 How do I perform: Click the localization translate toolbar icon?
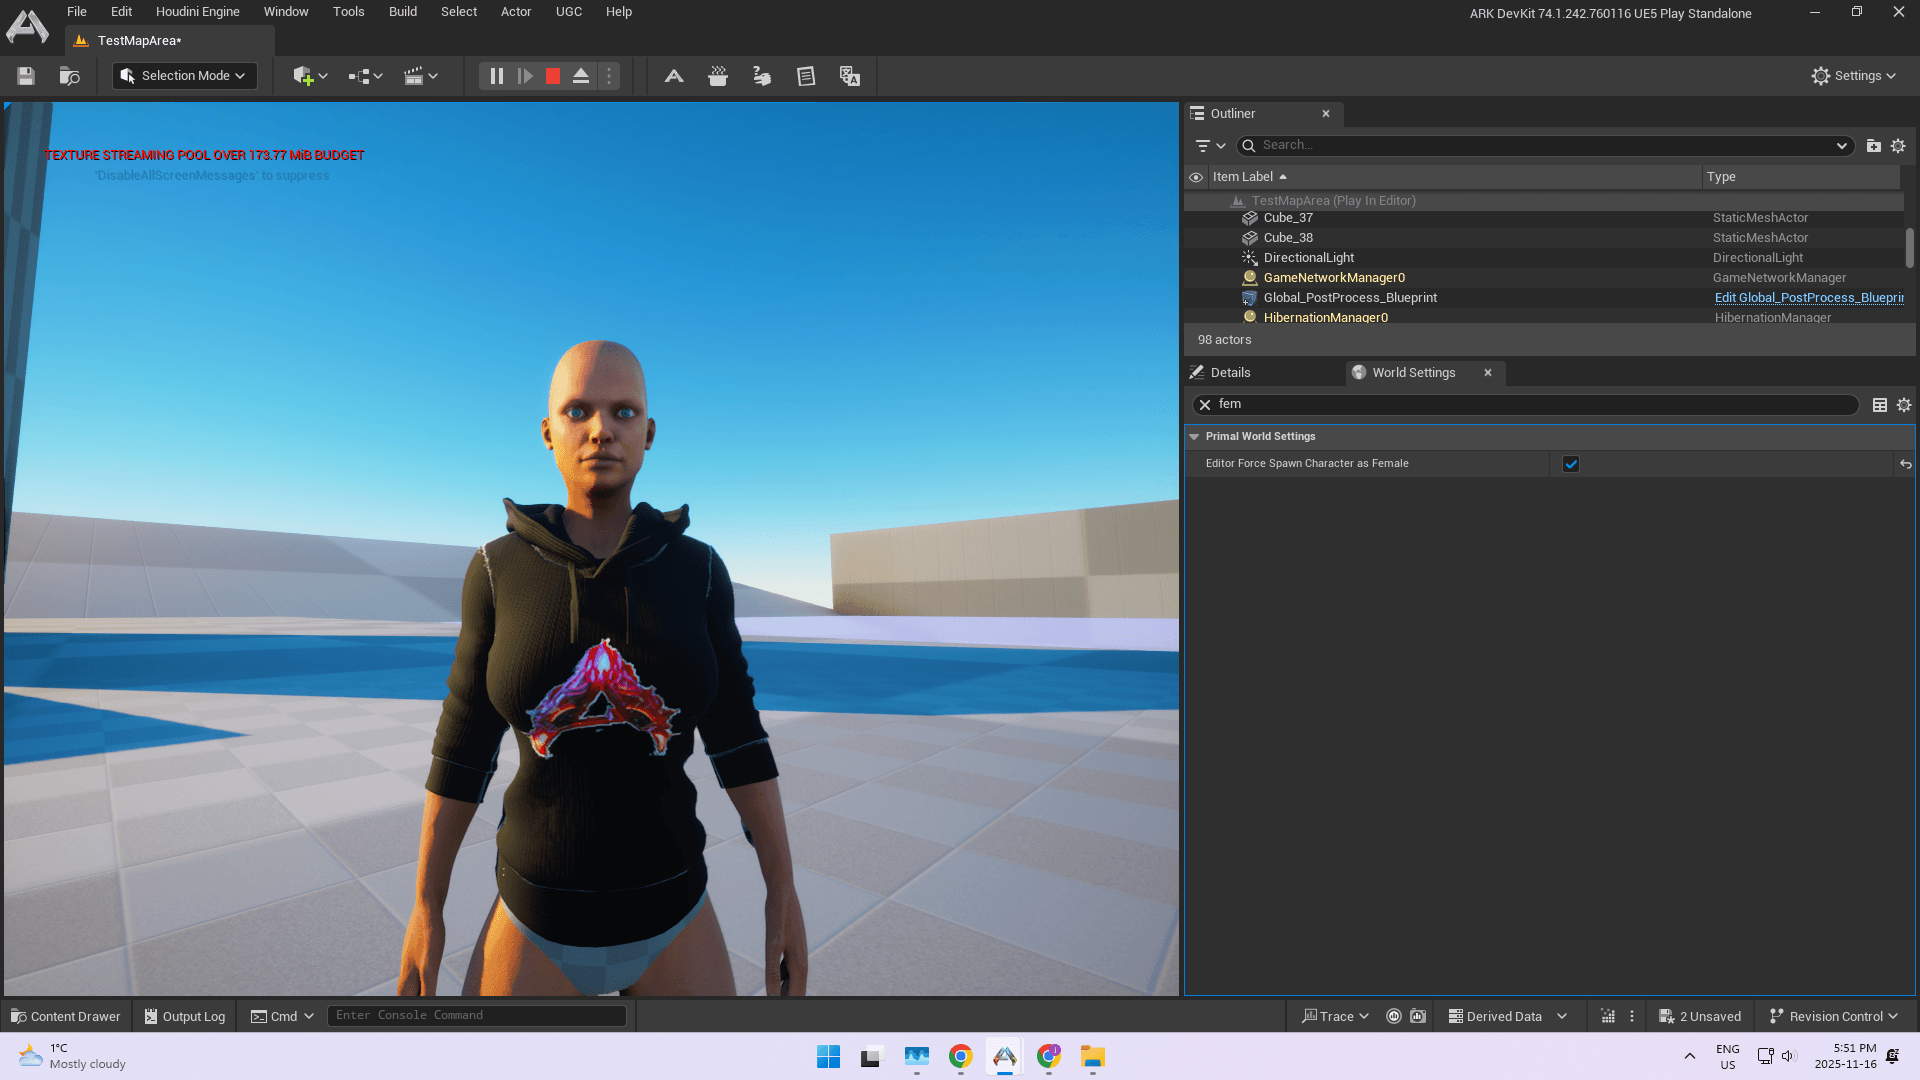(x=850, y=76)
